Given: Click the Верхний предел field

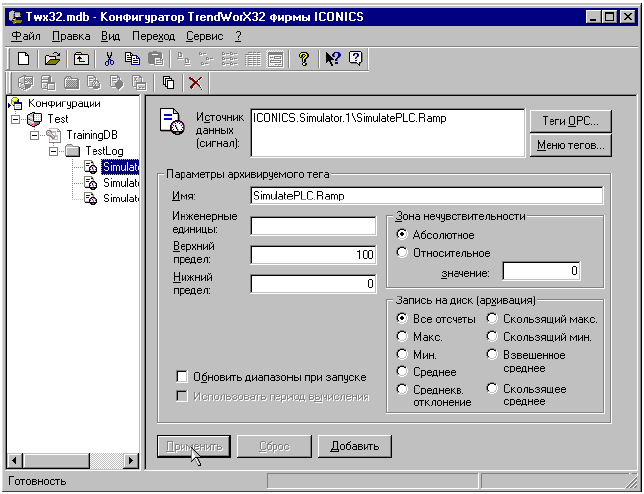Looking at the screenshot, I should coord(313,255).
